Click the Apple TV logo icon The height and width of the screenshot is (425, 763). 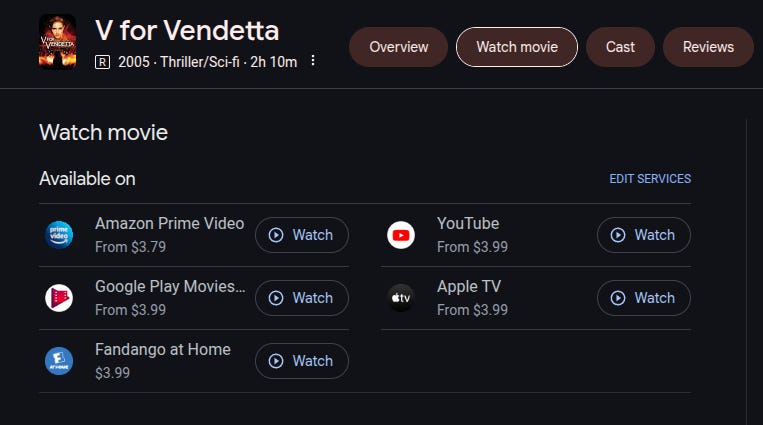click(x=401, y=298)
